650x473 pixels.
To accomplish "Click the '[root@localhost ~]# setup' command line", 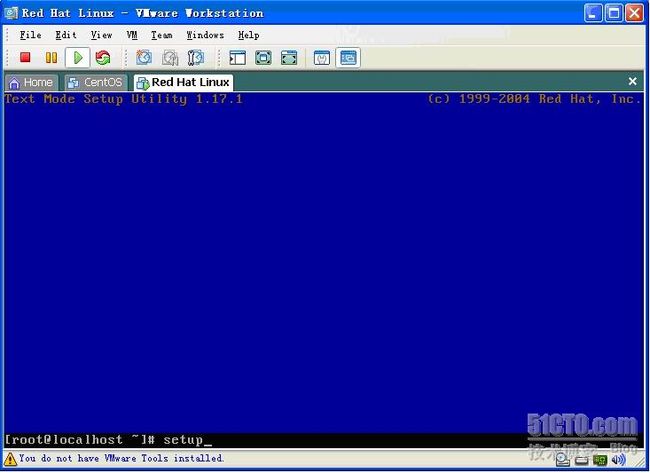I will click(108, 440).
